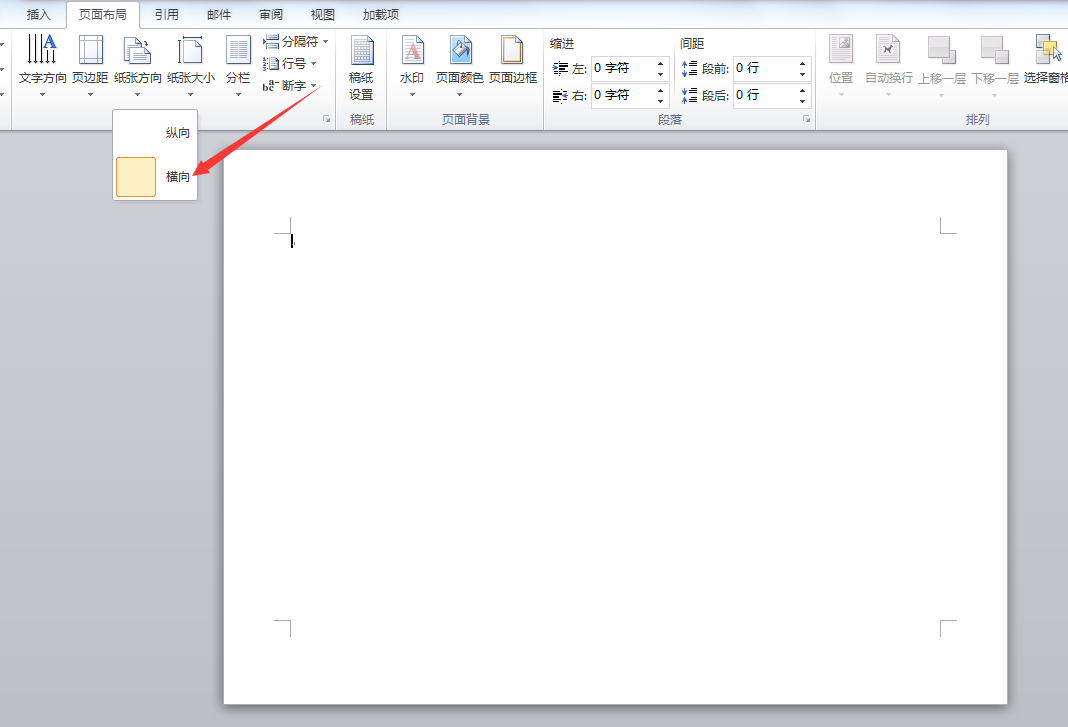The height and width of the screenshot is (727, 1068).
Task: Switch to the 加载项 tab
Action: 381,14
